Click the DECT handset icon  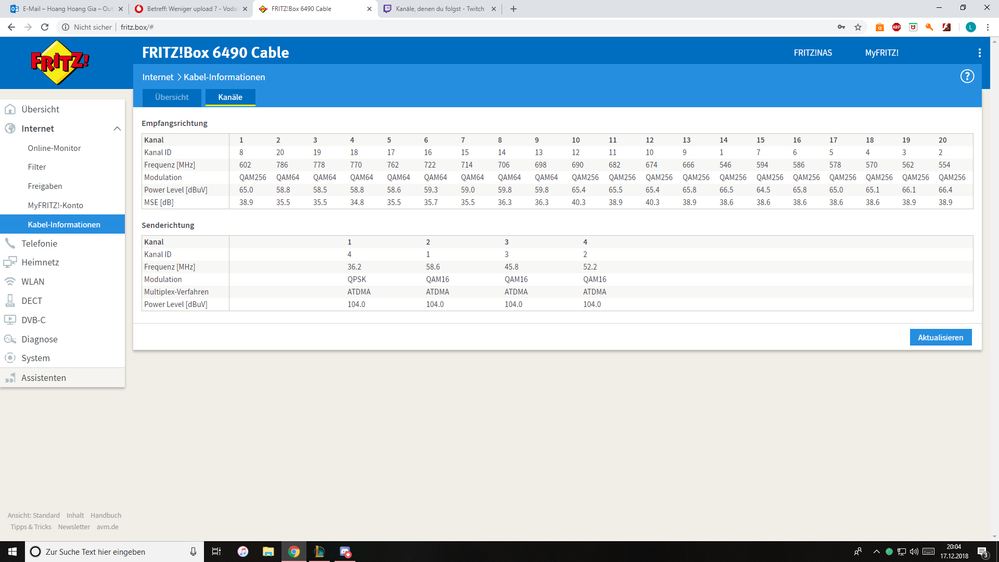pos(10,300)
